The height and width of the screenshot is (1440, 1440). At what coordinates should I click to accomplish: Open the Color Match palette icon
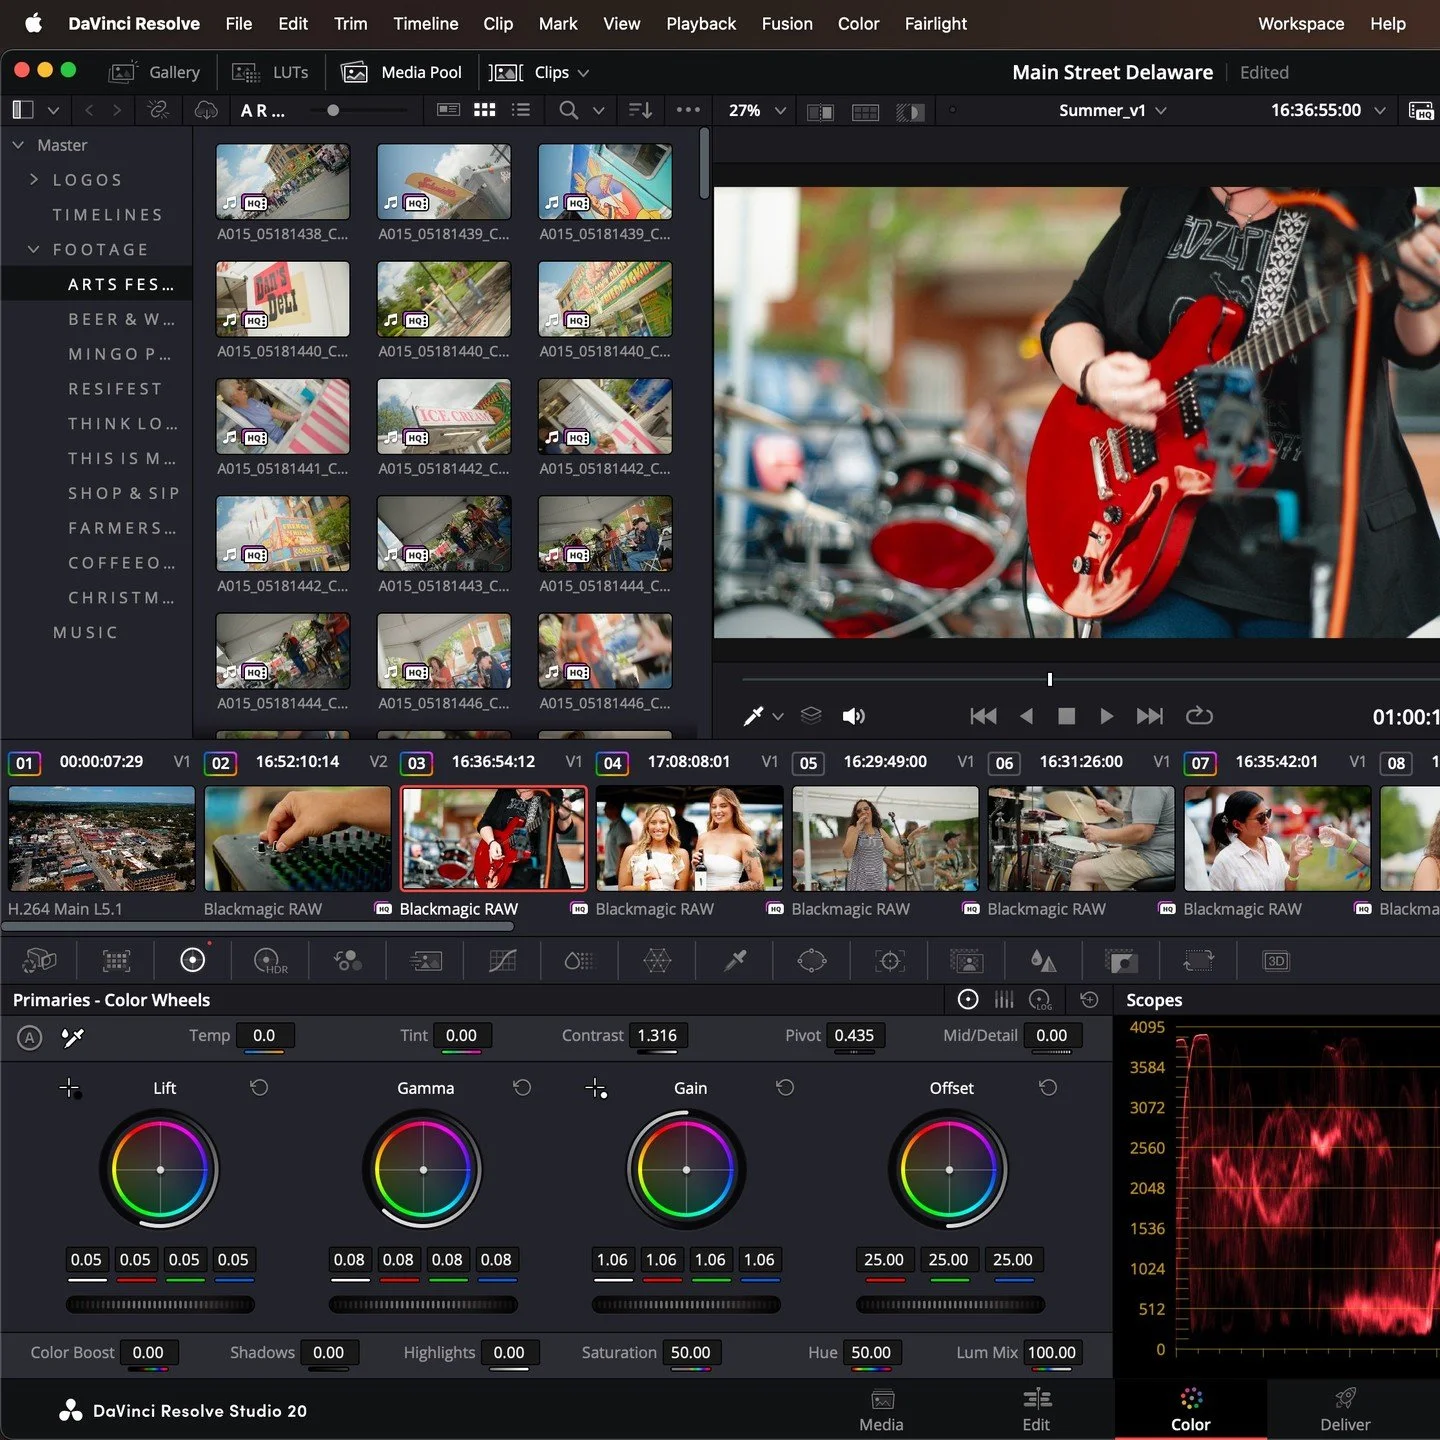point(116,961)
